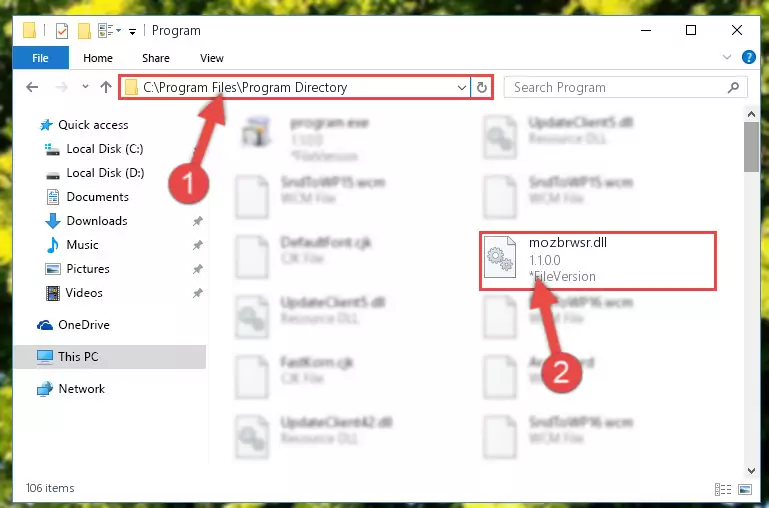This screenshot has height=508, width=769.
Task: Click the Documents page icon
Action: (52, 197)
